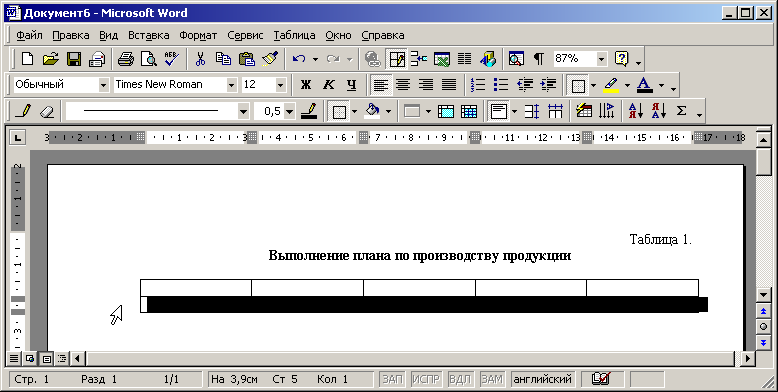Align text left toggle

(380, 85)
